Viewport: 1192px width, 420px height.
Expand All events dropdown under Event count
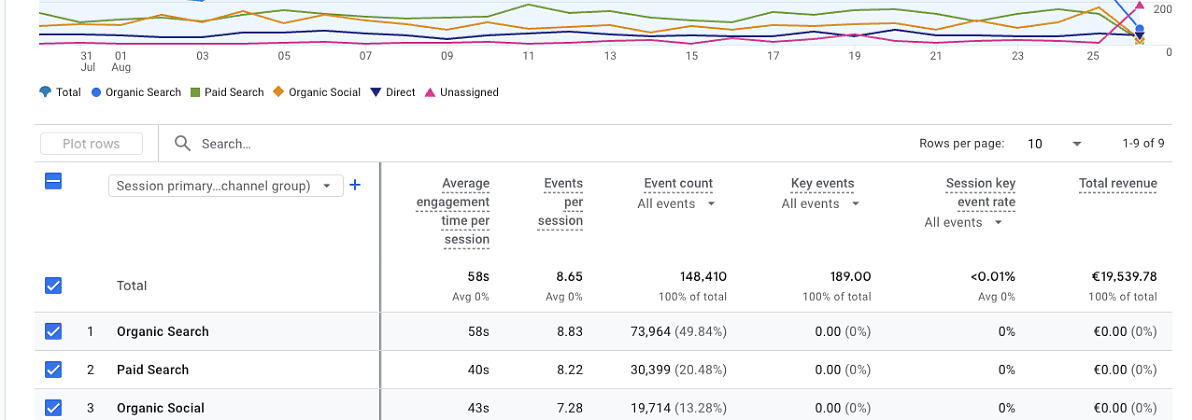(x=677, y=204)
